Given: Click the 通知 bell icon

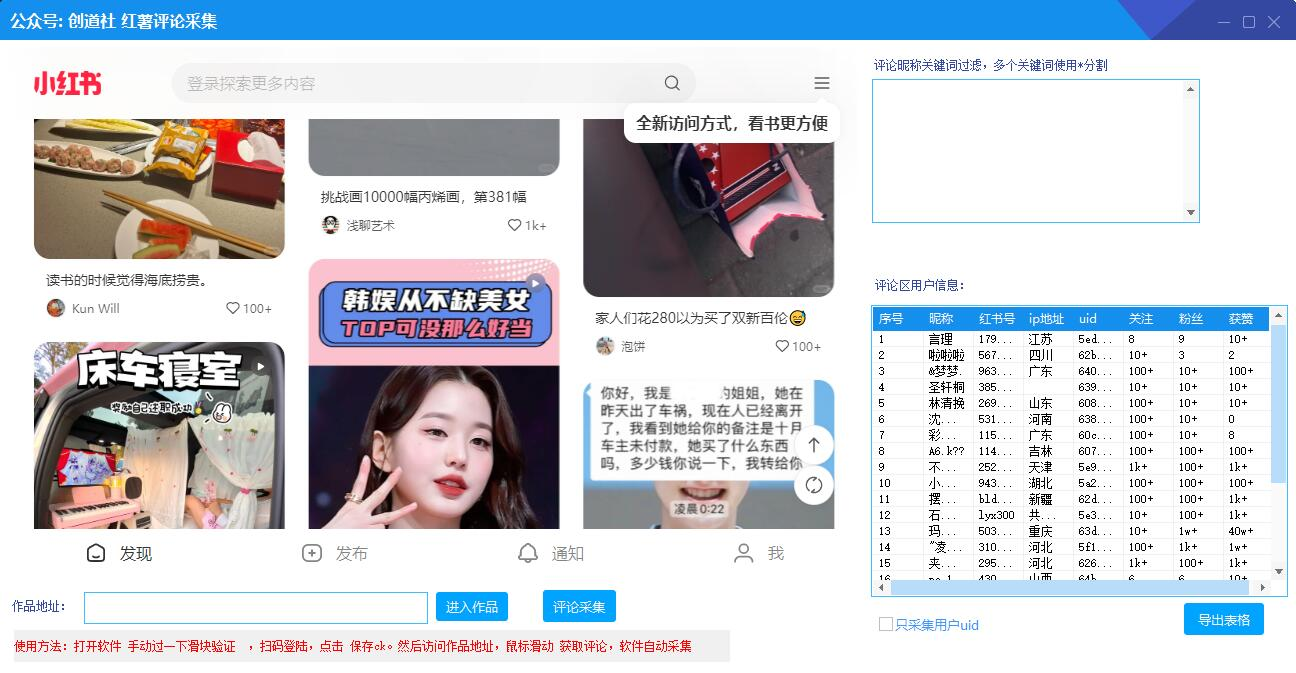Looking at the screenshot, I should coord(529,552).
